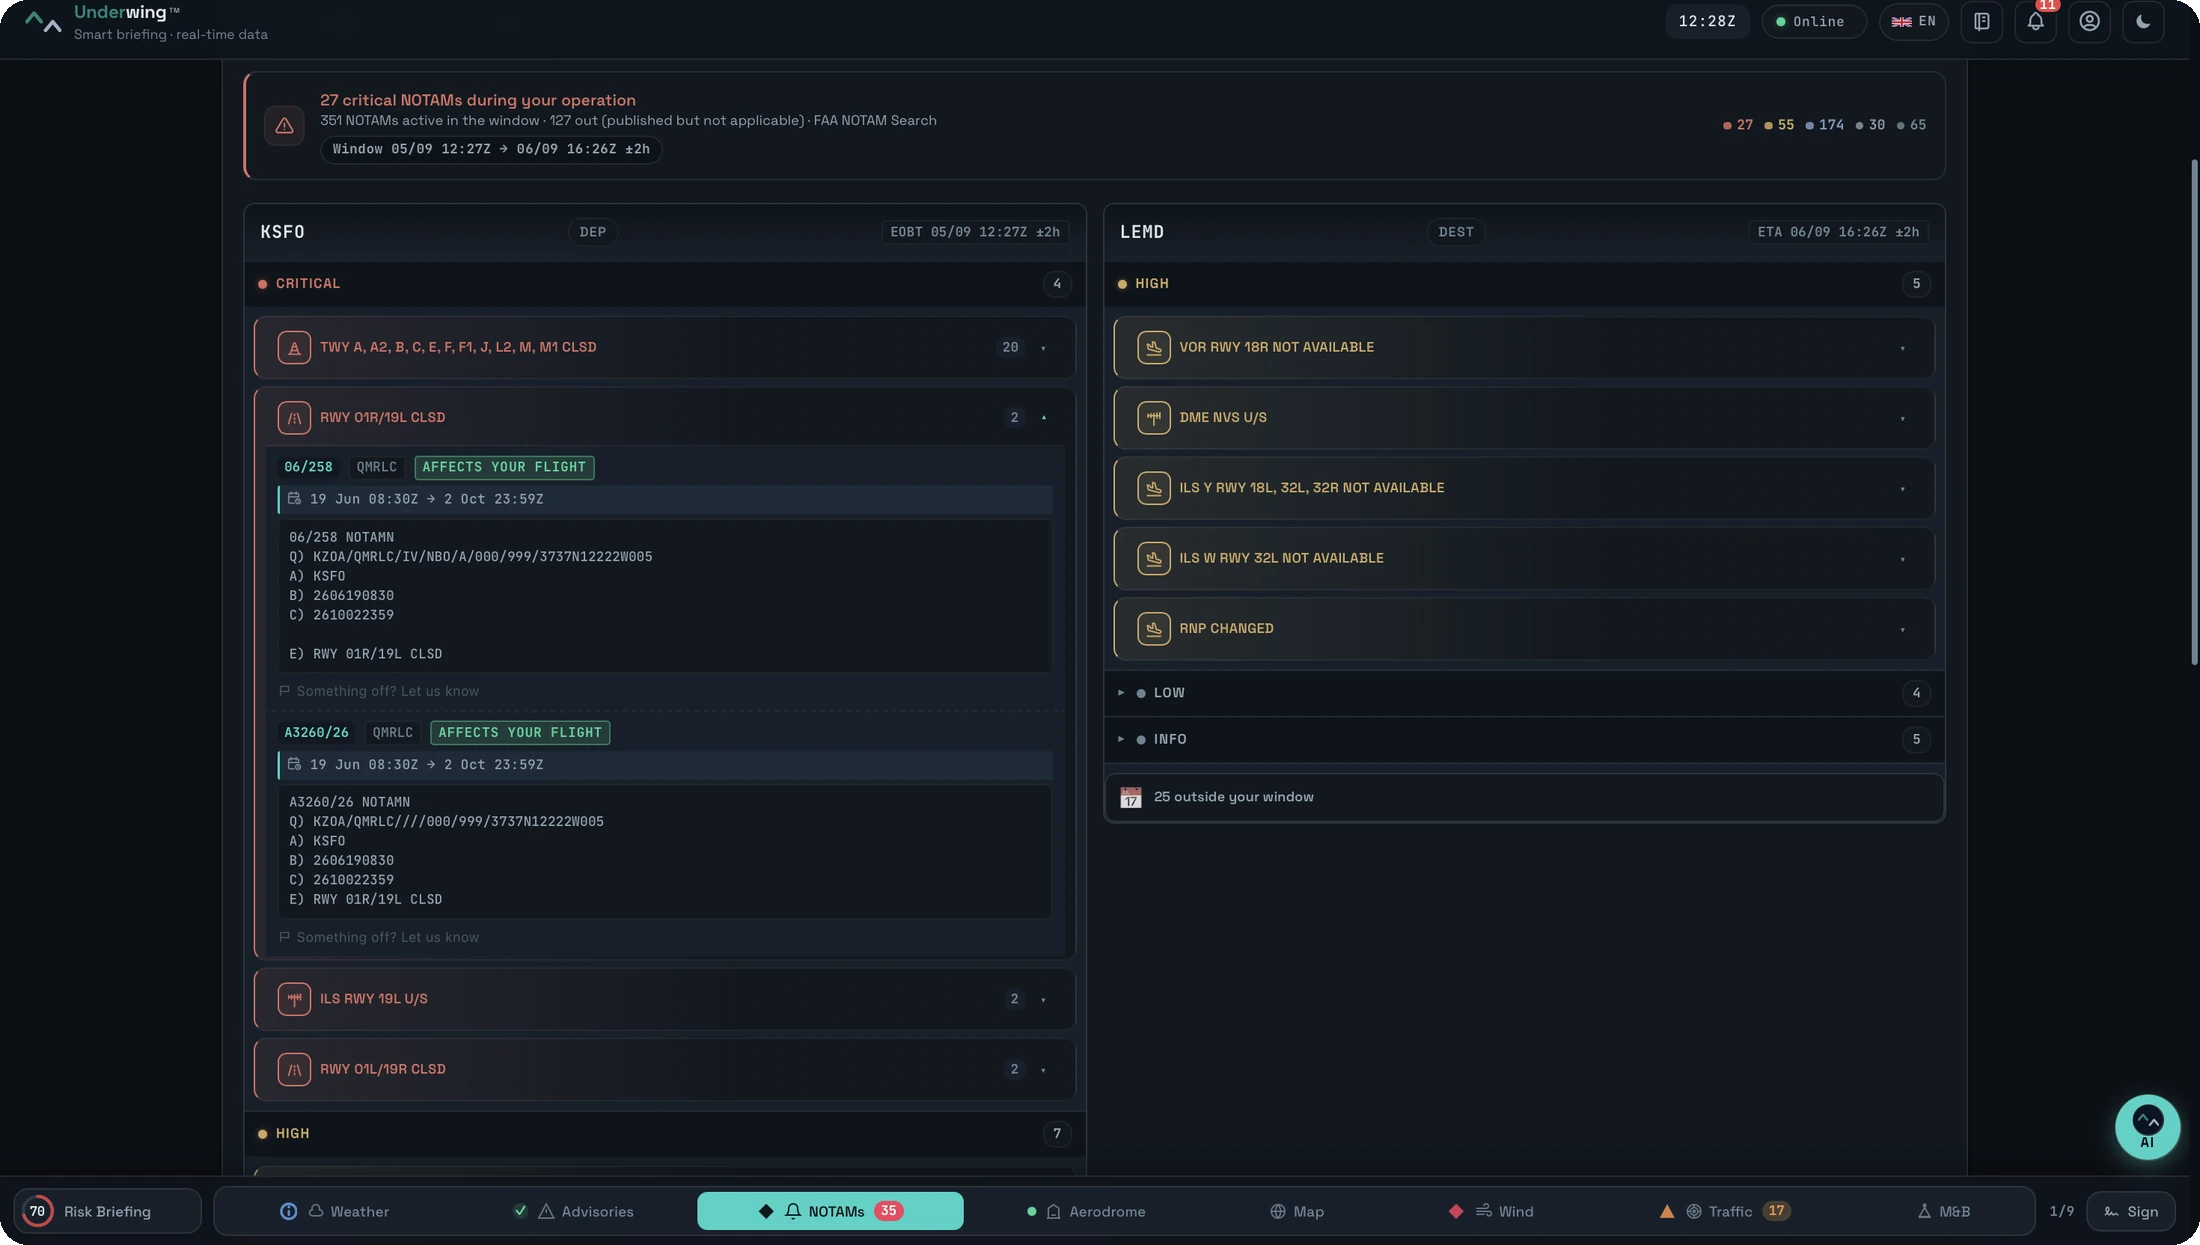Open the notifications bell
This screenshot has height=1245, width=2200.
(x=2035, y=21)
